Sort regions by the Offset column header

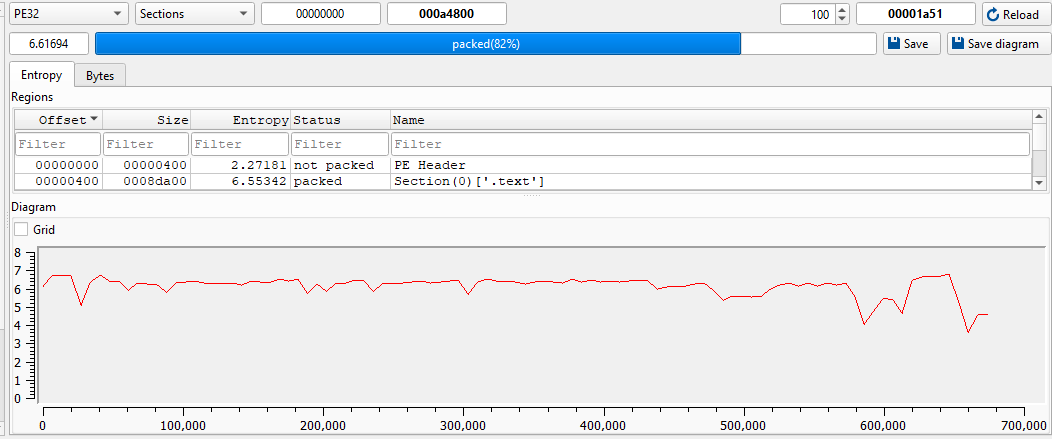58,120
